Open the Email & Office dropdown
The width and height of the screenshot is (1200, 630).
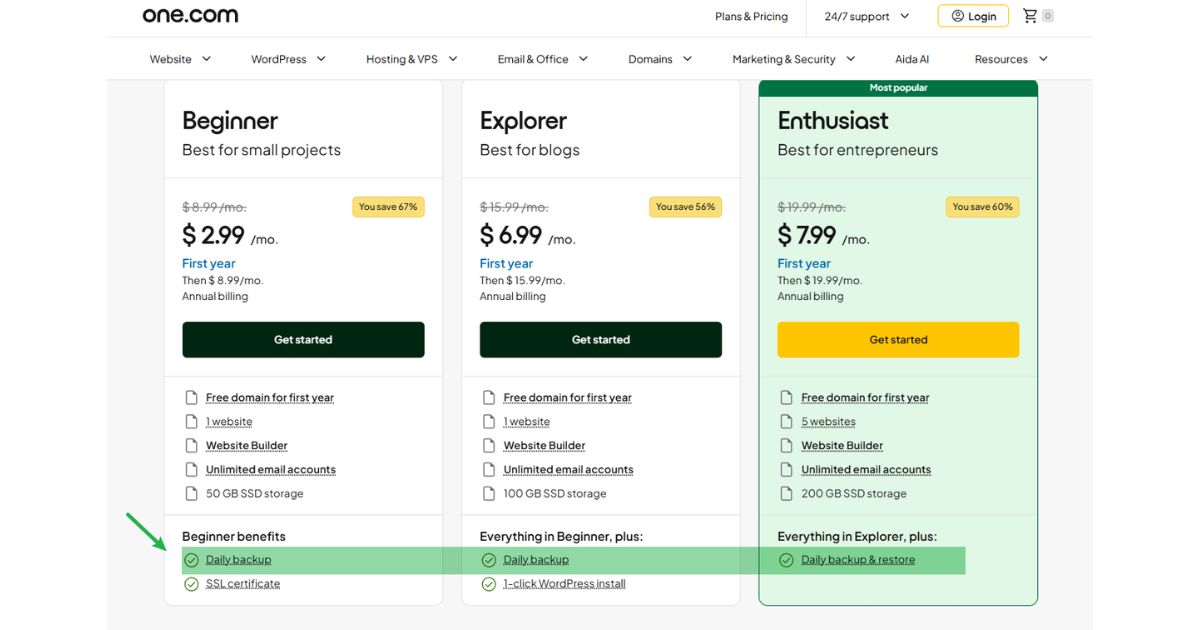(543, 59)
